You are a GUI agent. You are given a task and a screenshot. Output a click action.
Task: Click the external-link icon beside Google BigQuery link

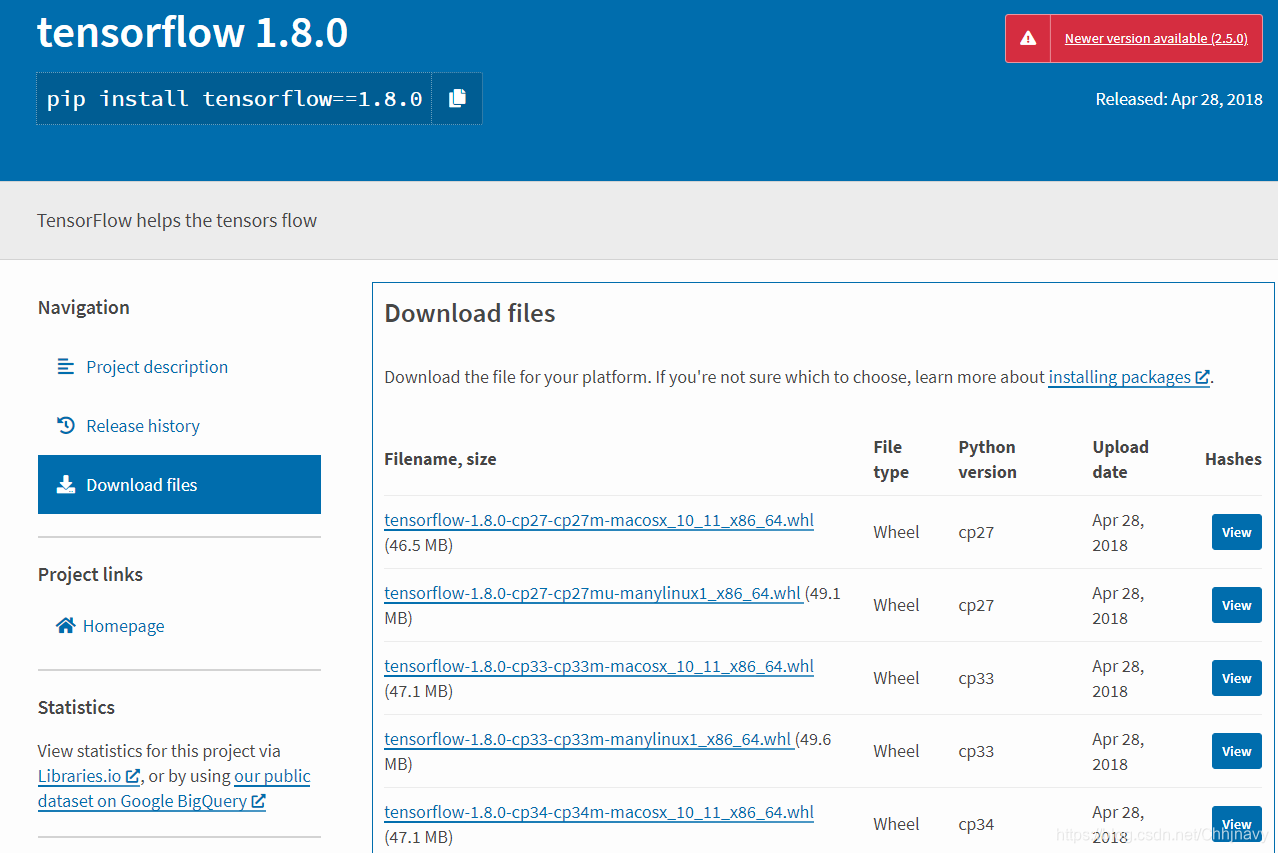click(258, 800)
